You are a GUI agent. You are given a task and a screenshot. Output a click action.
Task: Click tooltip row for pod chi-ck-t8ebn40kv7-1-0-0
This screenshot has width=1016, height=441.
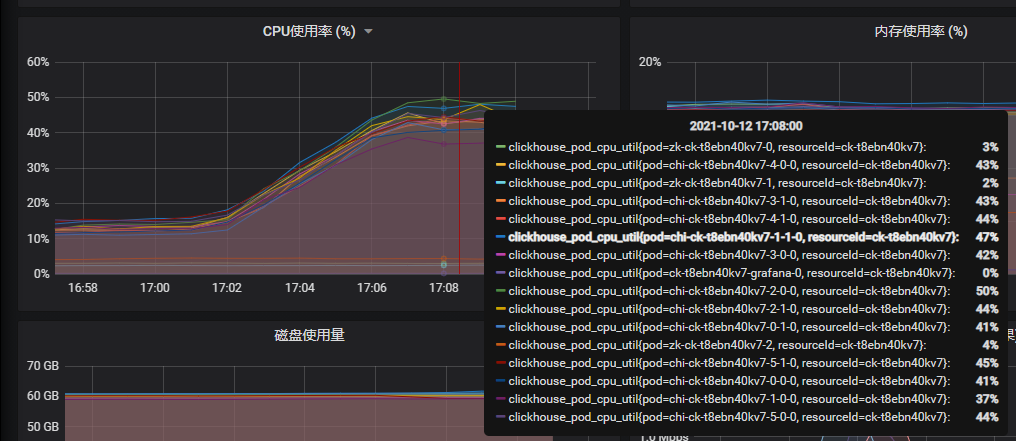click(x=746, y=398)
